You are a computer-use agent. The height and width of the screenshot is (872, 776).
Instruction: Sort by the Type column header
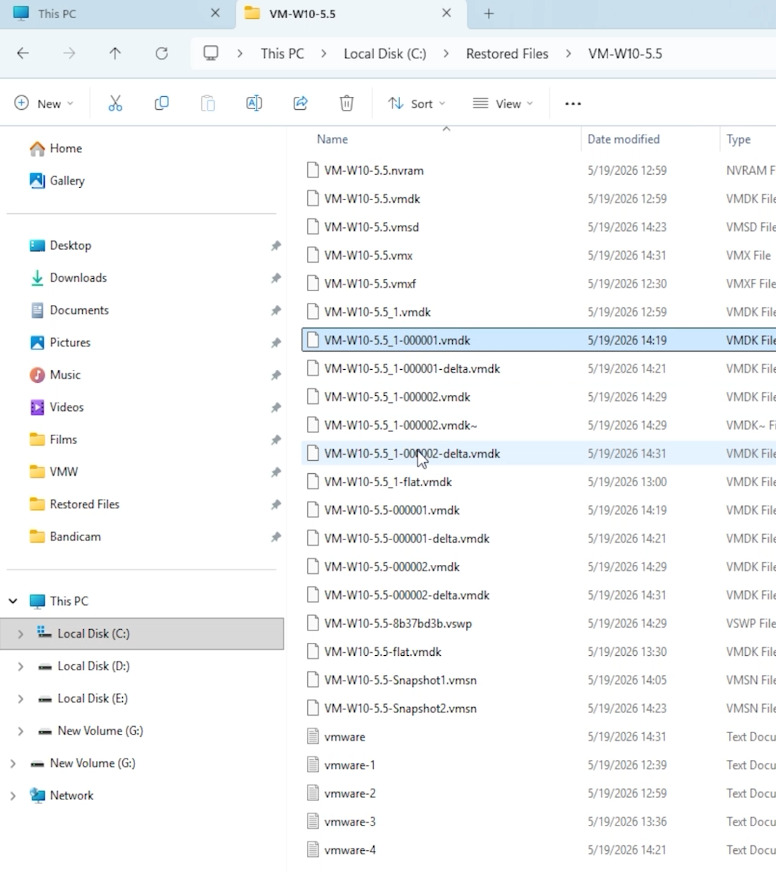[738, 139]
